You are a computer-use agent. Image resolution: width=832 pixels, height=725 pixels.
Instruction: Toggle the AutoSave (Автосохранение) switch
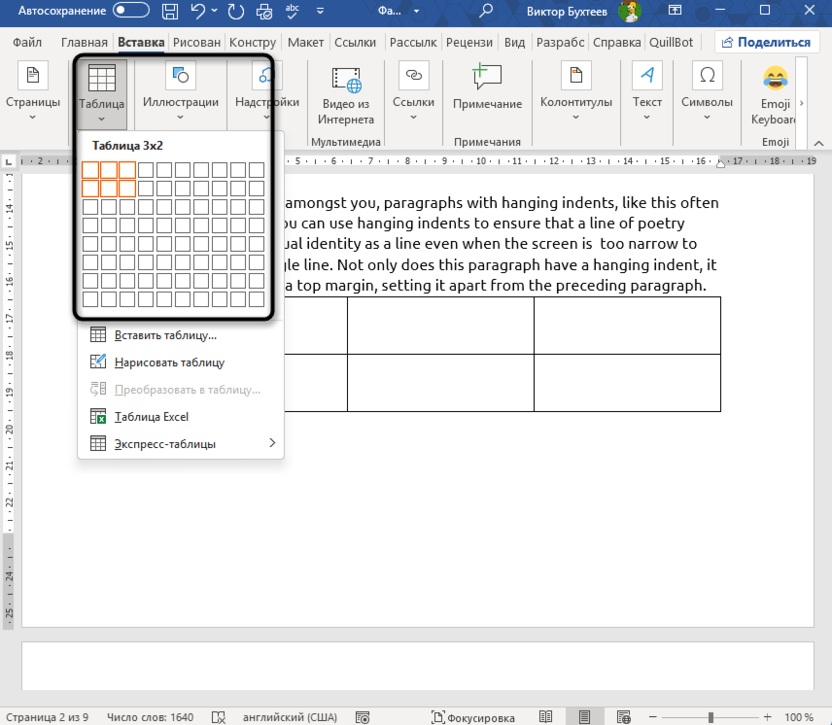131,11
